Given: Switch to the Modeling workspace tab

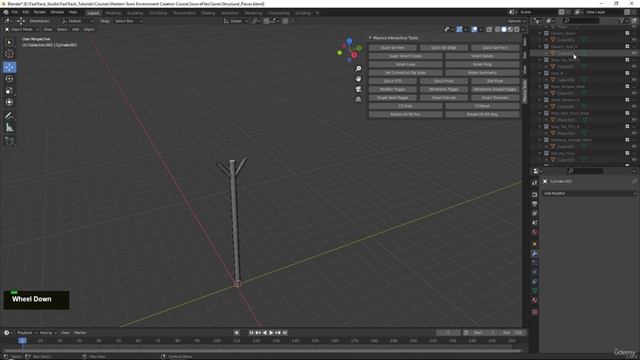Looking at the screenshot, I should point(113,13).
